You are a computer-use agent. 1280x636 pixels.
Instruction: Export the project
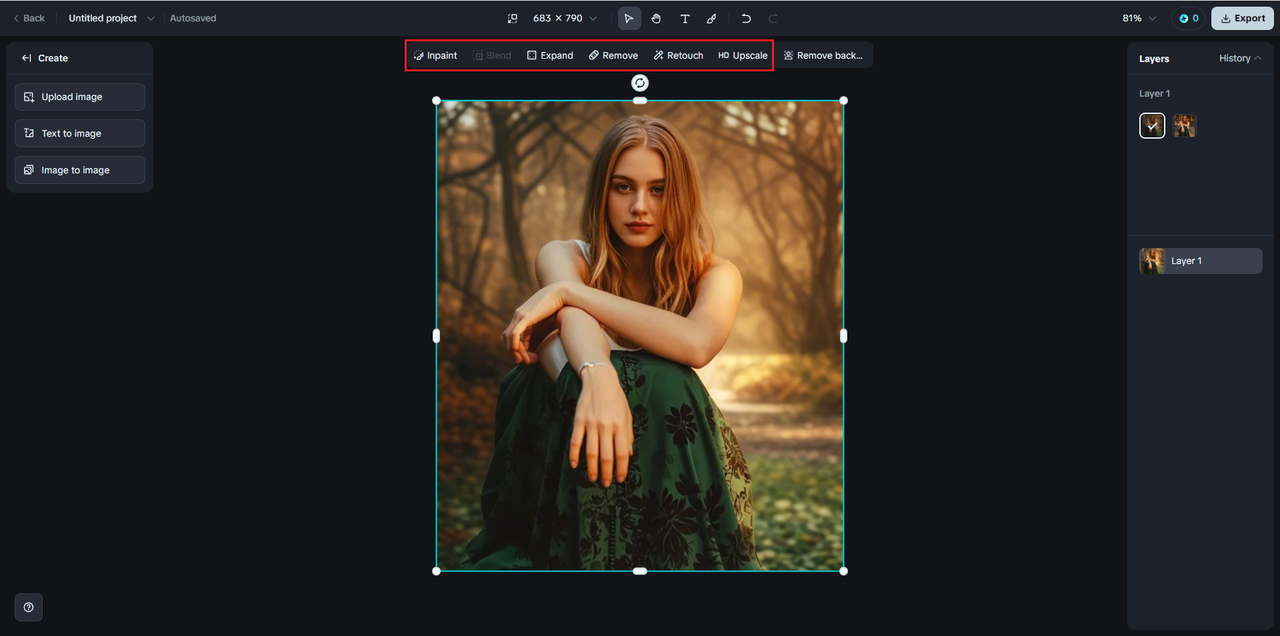pos(1242,18)
